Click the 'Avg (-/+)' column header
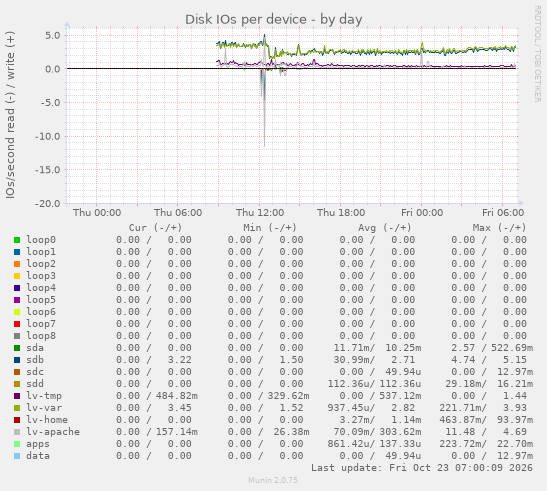This screenshot has height=491, width=547. pos(384,228)
